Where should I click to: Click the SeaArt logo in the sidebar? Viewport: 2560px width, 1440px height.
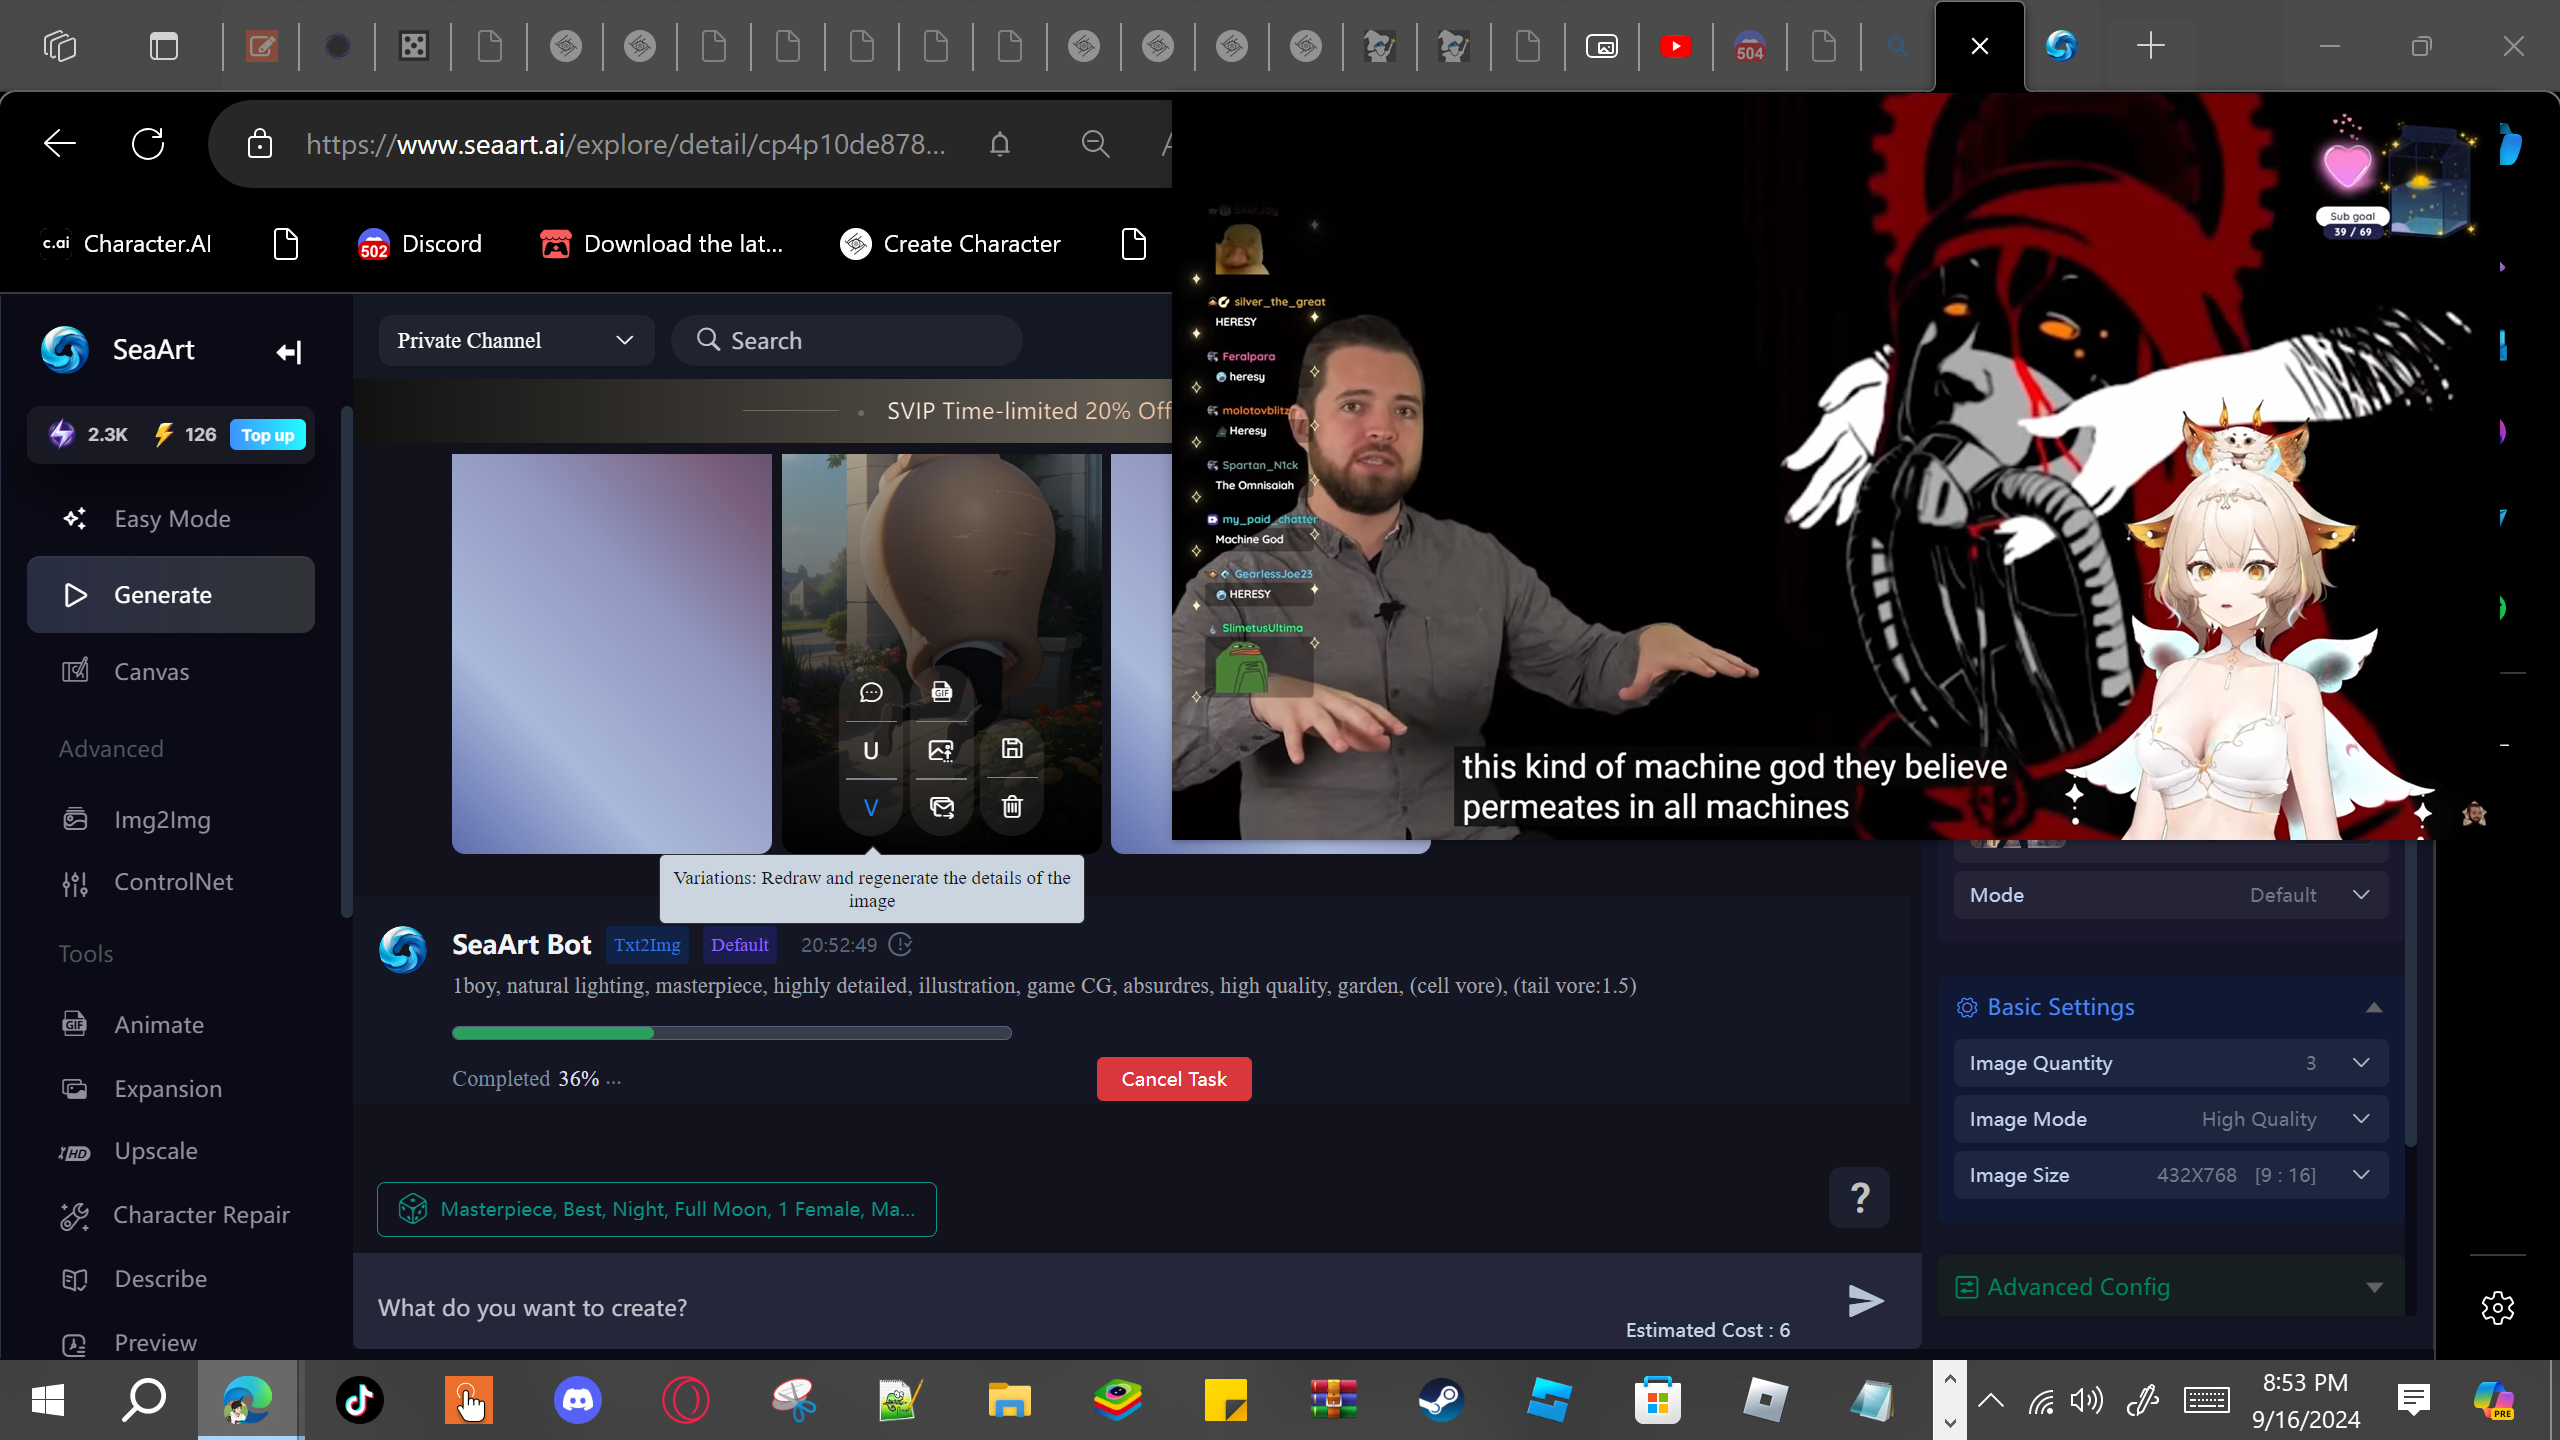coord(65,350)
